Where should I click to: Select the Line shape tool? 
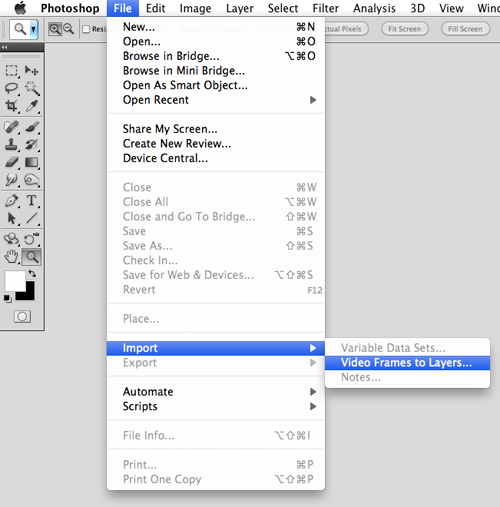pos(32,218)
